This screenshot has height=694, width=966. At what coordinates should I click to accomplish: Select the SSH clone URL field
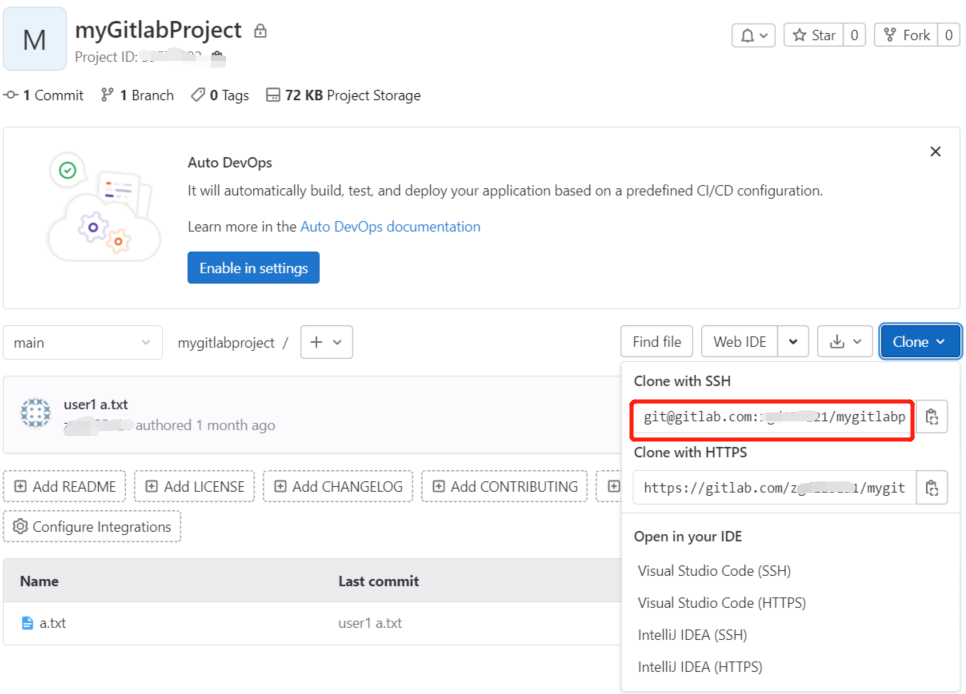(x=772, y=417)
